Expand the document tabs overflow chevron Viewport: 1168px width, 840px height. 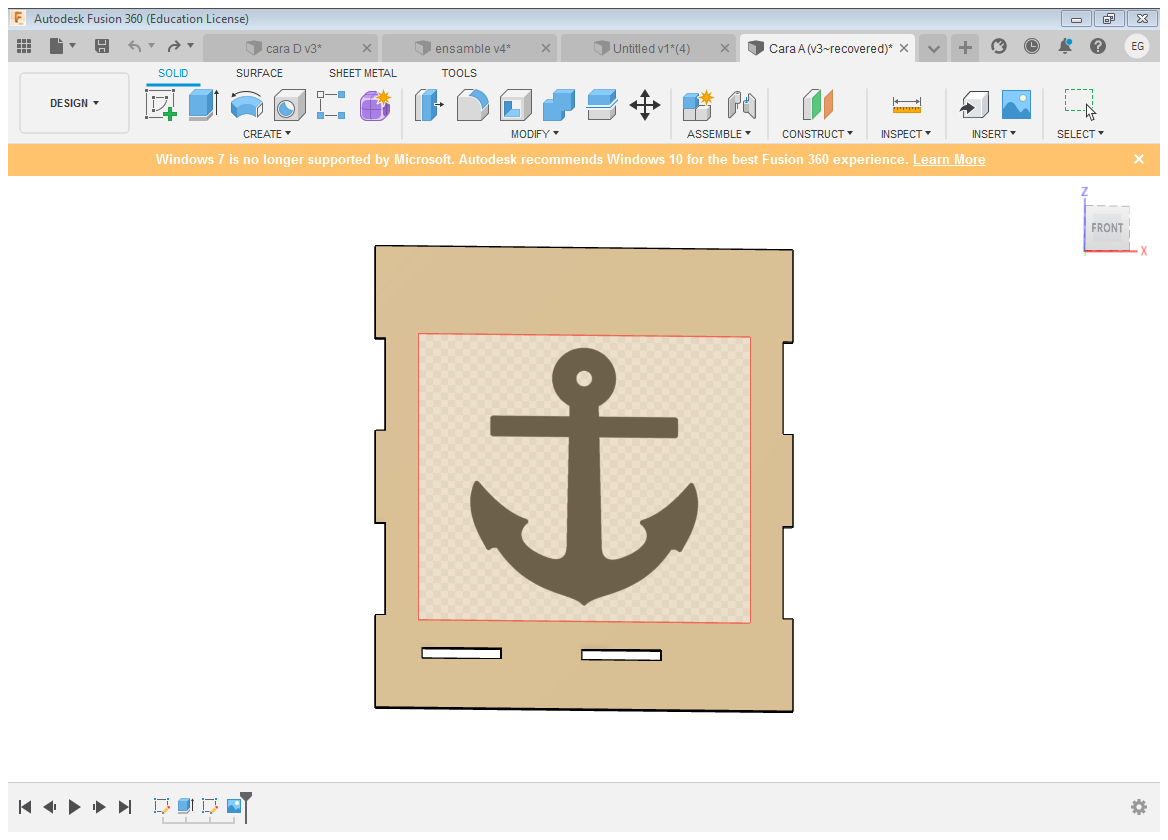933,49
